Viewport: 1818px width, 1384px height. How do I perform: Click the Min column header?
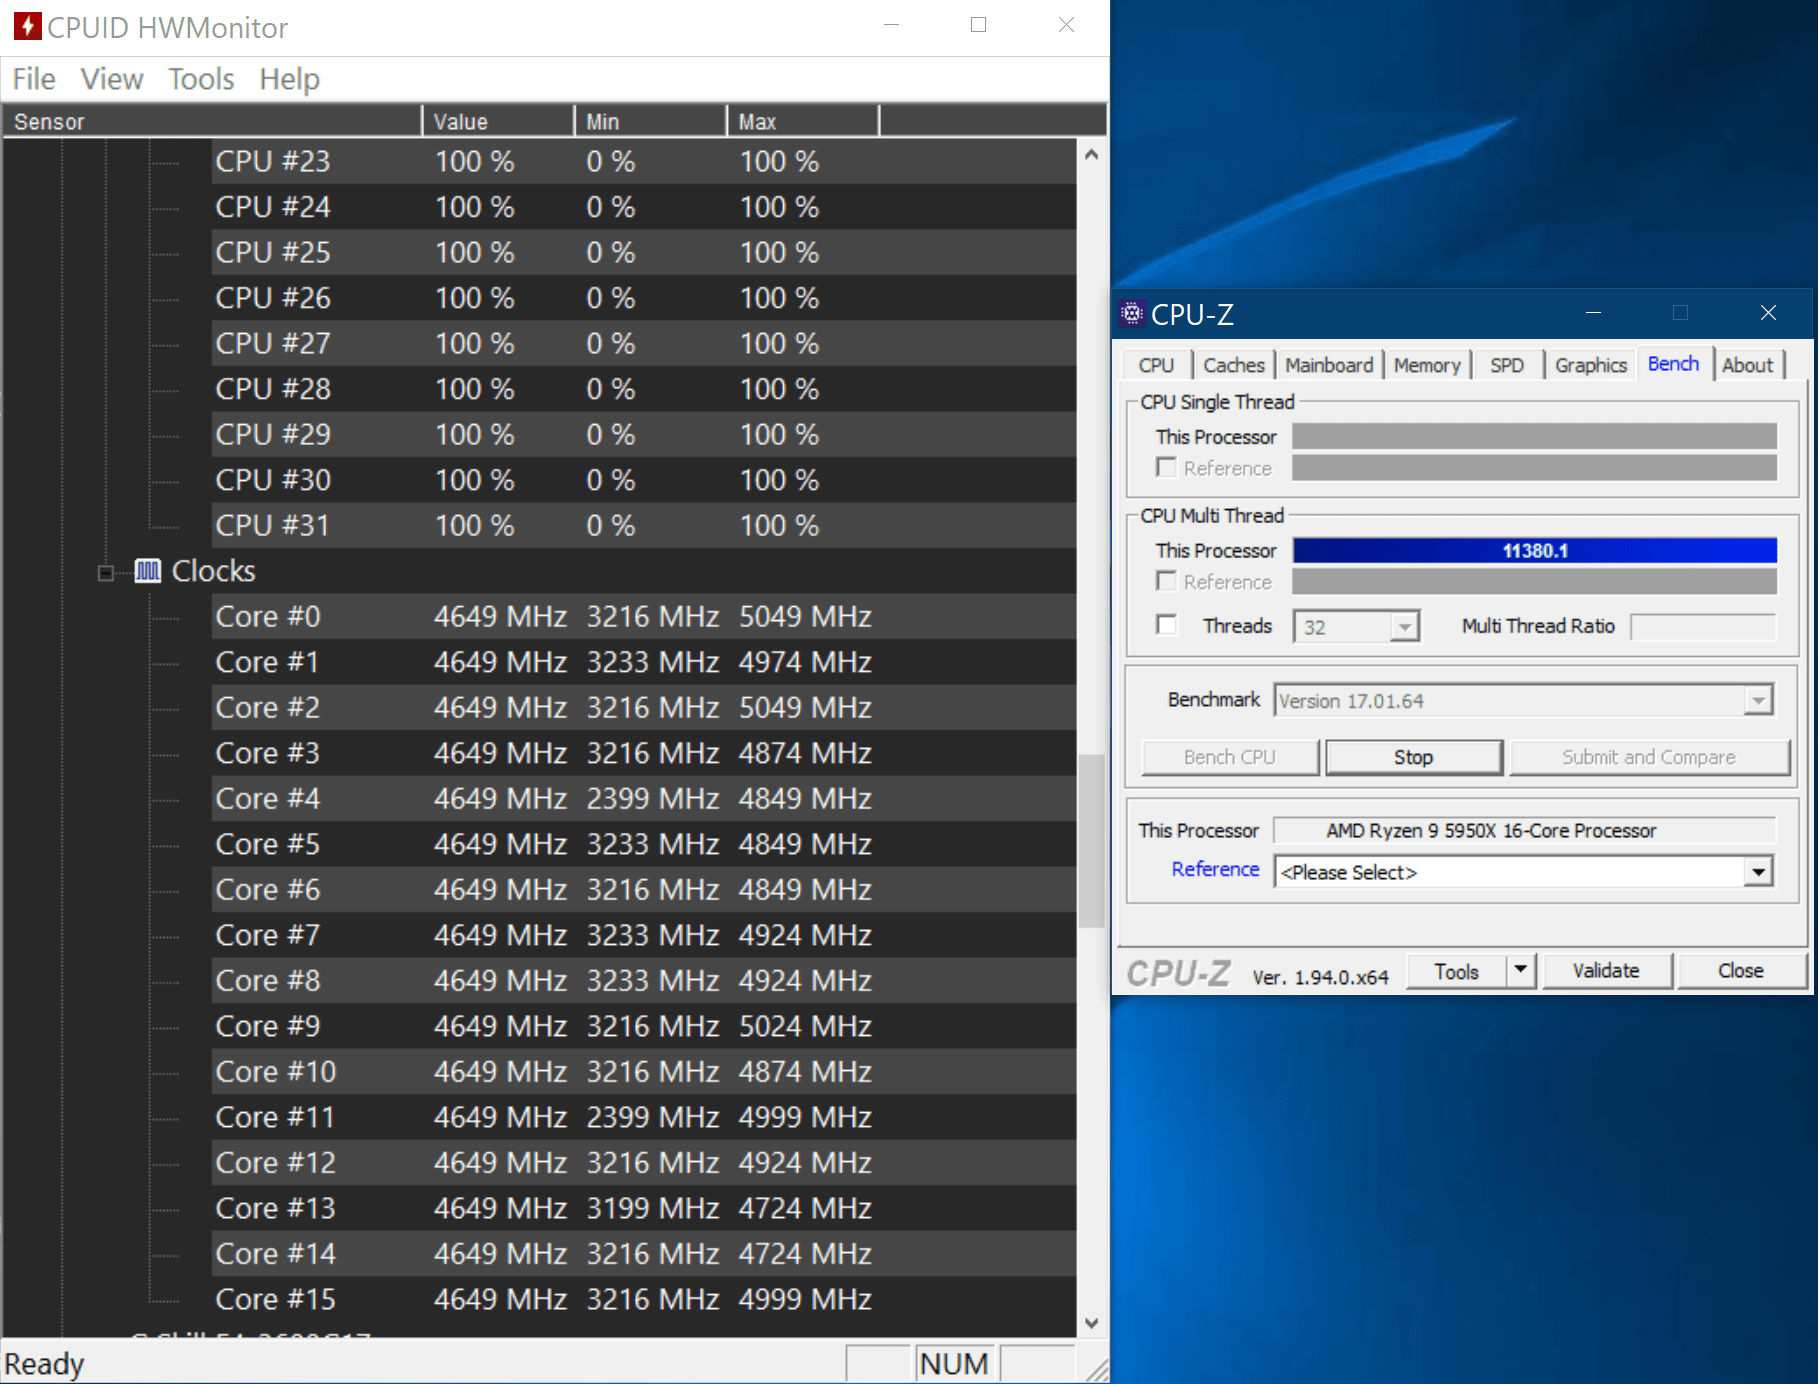[651, 121]
